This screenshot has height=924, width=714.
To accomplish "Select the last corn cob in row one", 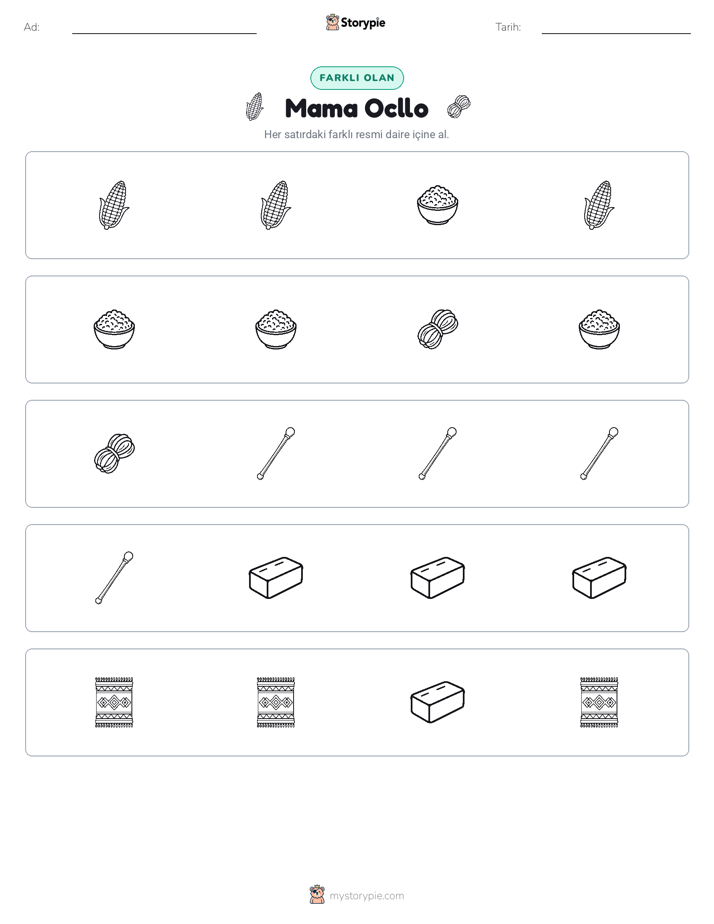I will 599,205.
